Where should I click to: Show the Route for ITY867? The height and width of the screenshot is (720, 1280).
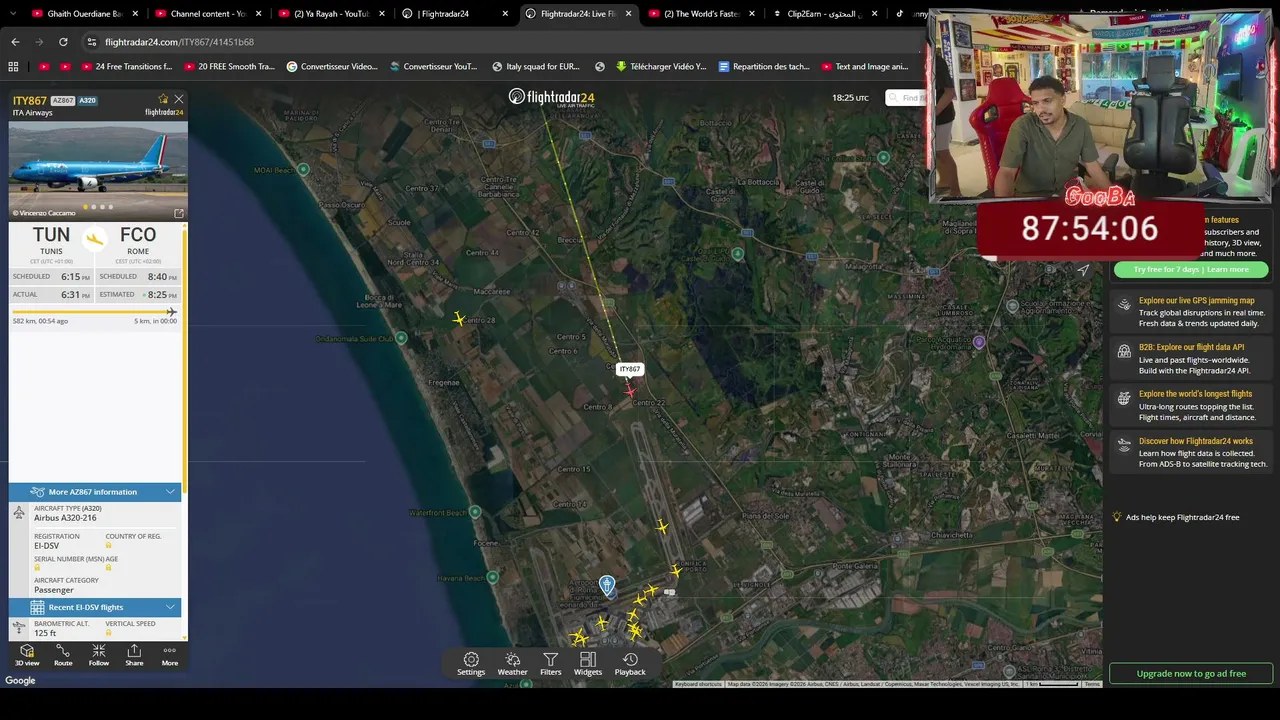tap(63, 656)
